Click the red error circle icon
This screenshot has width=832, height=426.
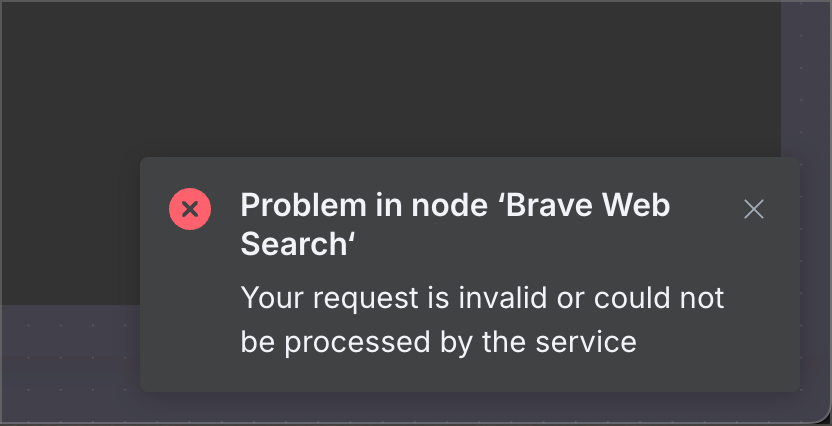tap(190, 209)
